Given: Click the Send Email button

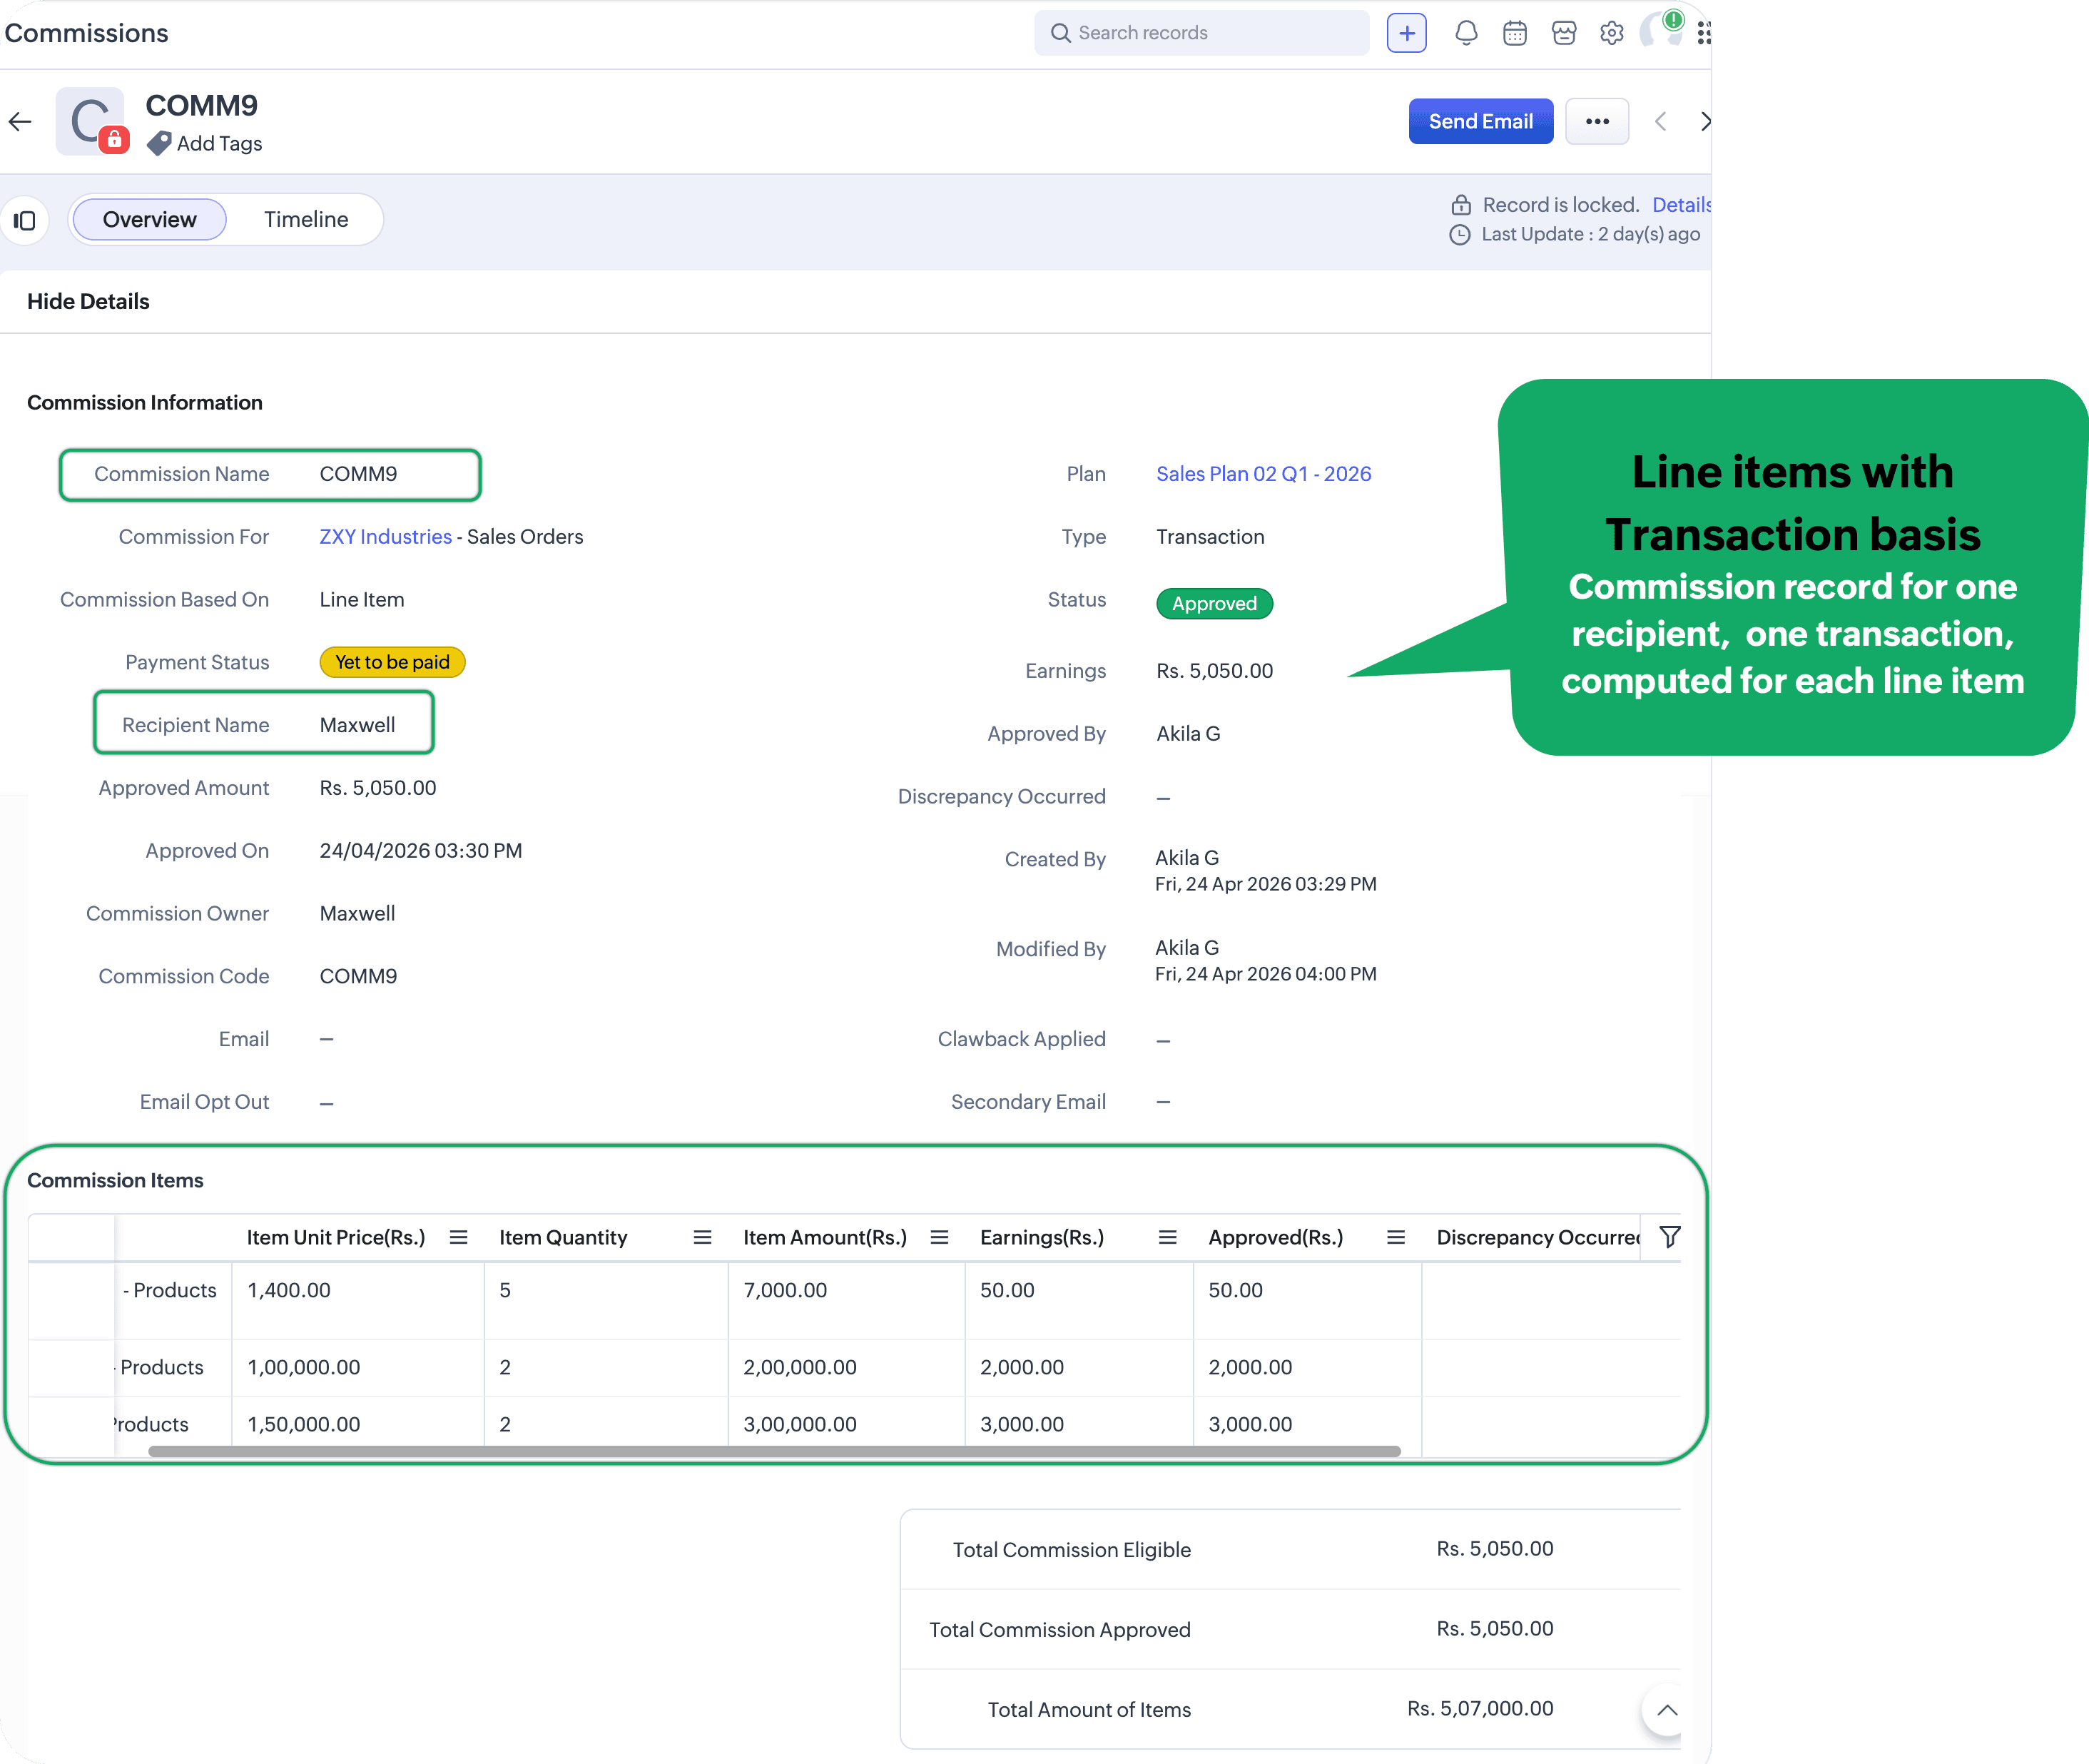Looking at the screenshot, I should pos(1480,122).
